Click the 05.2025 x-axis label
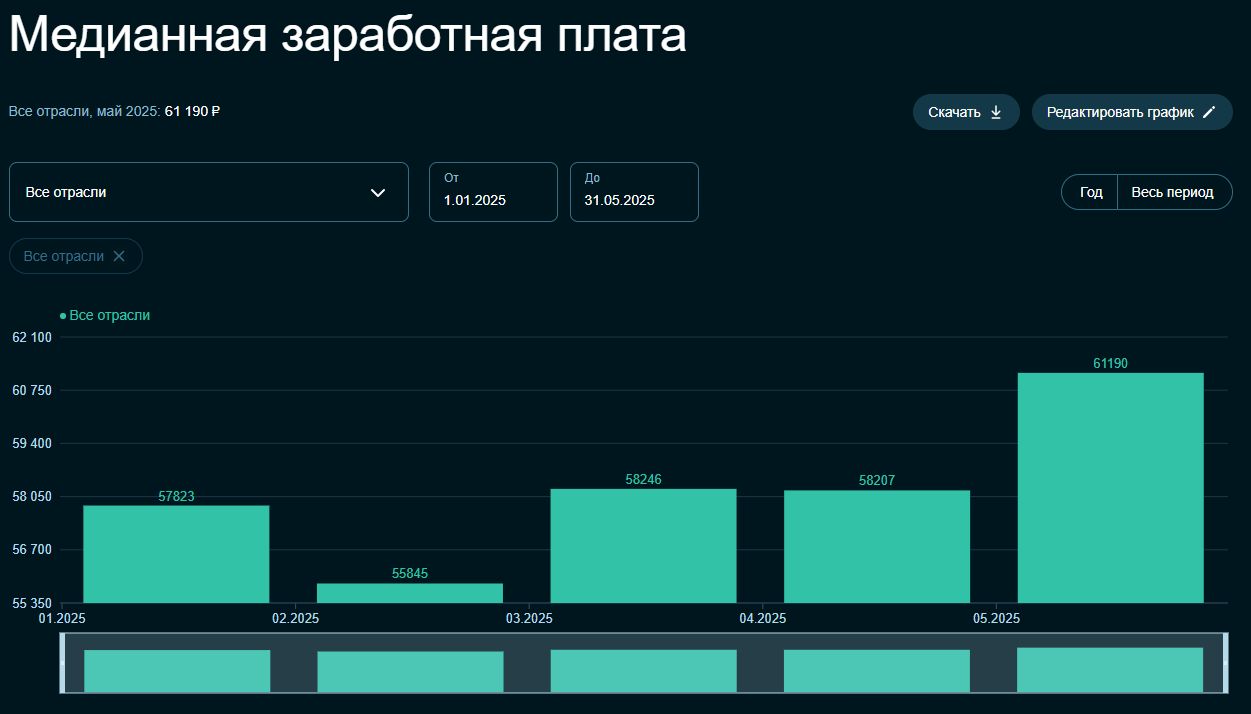The image size is (1251, 714). [x=996, y=619]
